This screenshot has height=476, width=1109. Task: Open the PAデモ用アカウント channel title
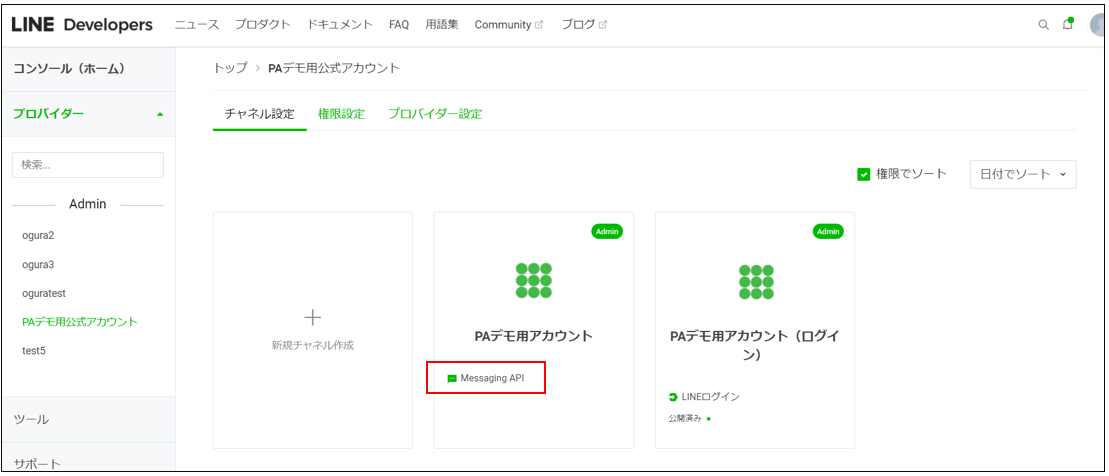point(534,337)
